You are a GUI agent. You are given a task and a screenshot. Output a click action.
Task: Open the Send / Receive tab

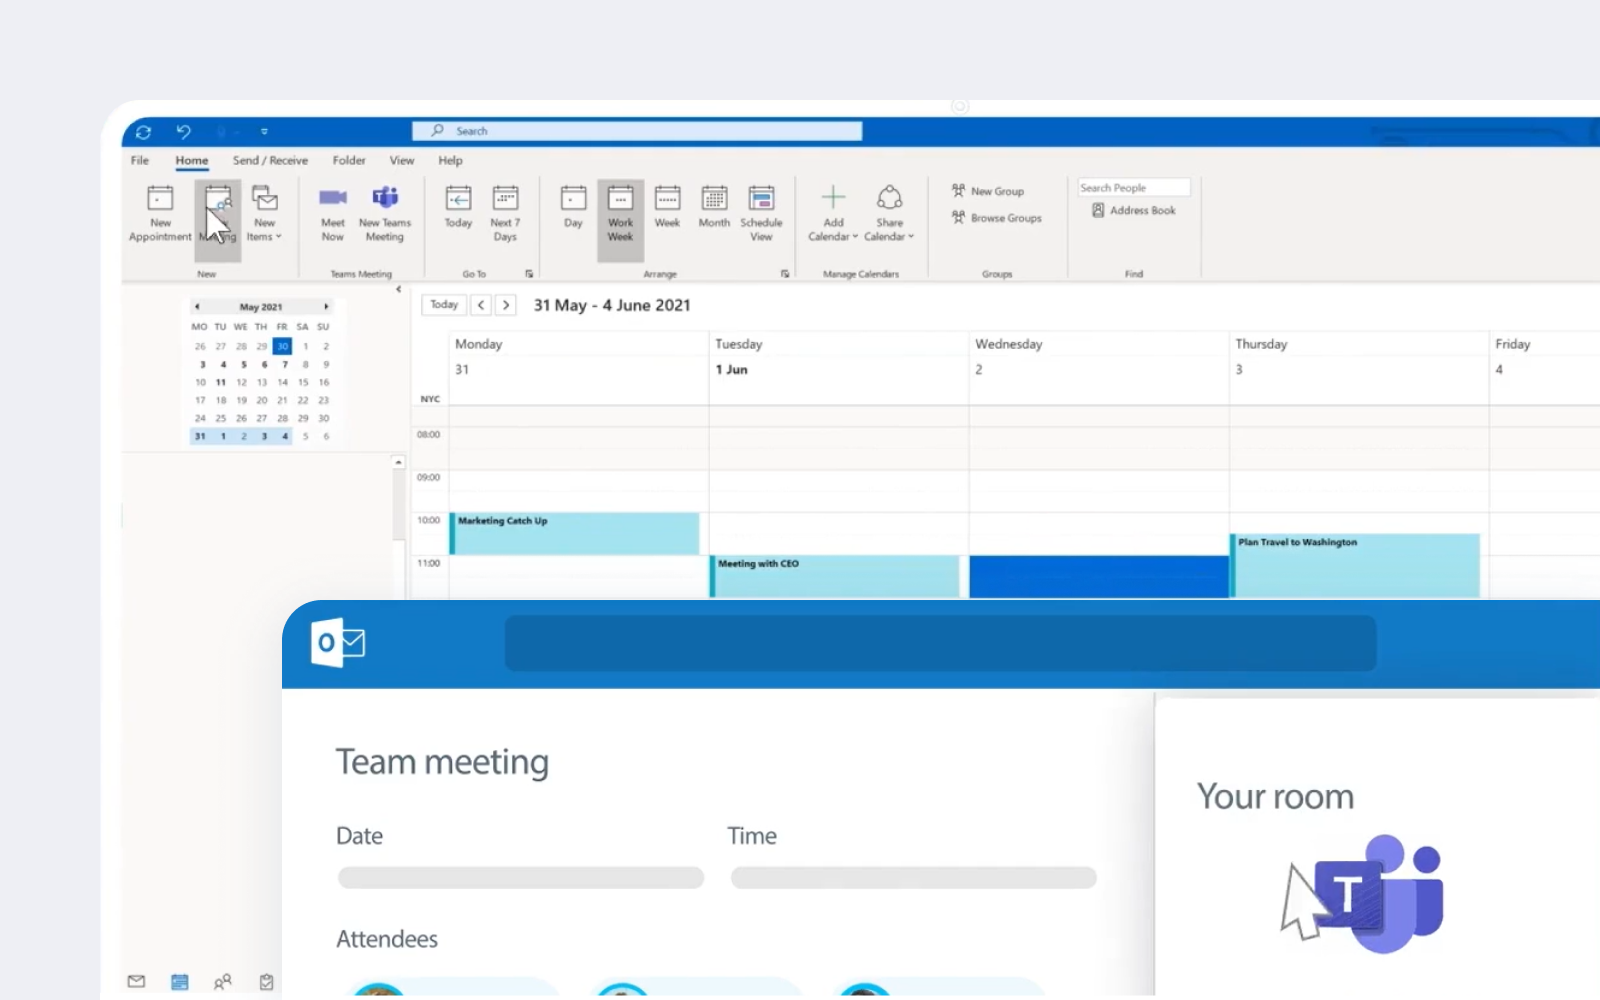tap(270, 160)
